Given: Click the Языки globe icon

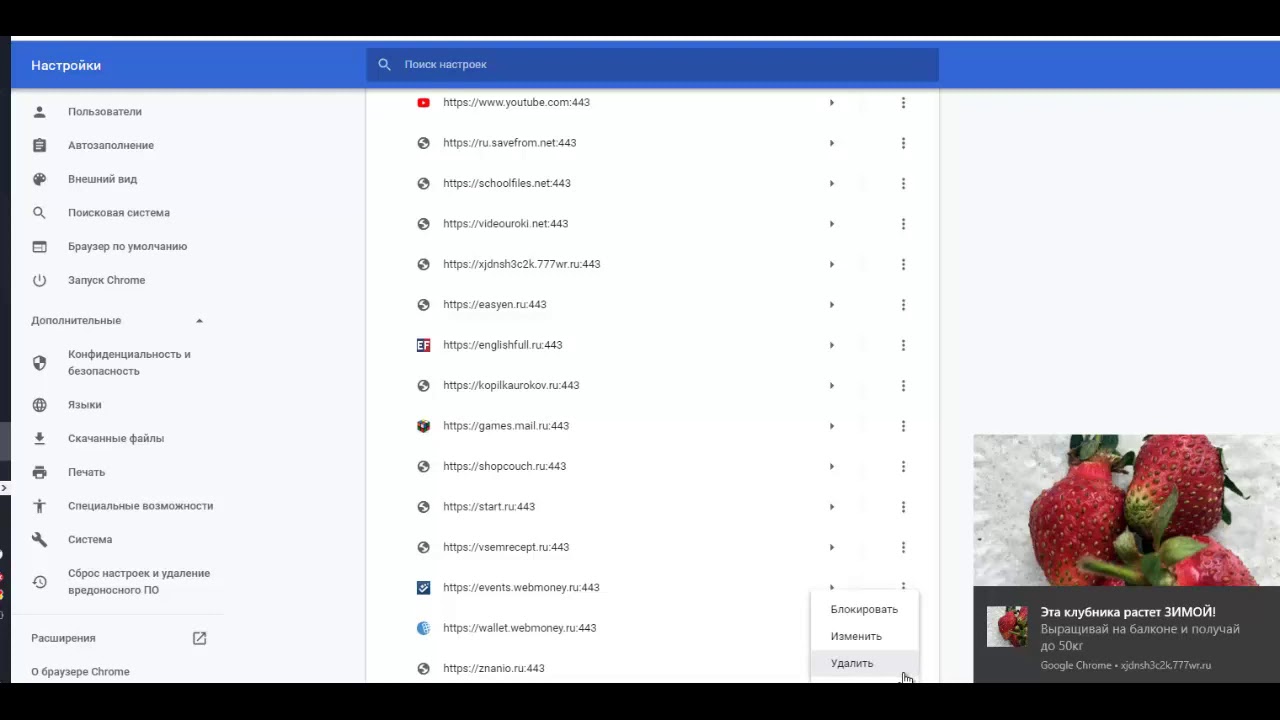Looking at the screenshot, I should [x=39, y=405].
